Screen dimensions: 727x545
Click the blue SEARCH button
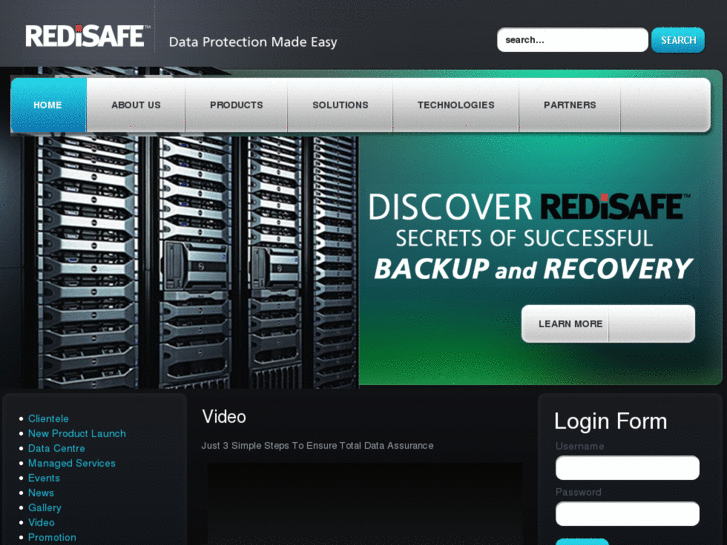click(678, 40)
